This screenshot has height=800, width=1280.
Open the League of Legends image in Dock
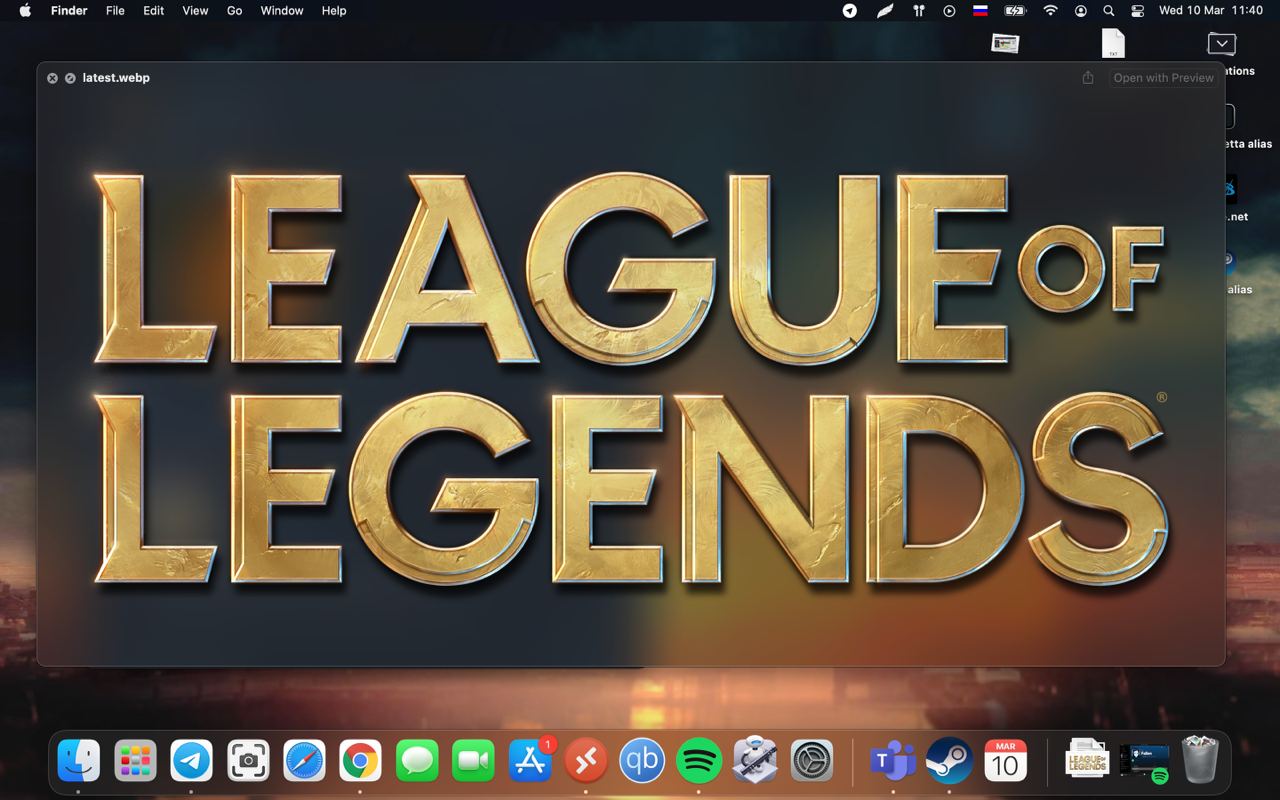pos(1087,761)
